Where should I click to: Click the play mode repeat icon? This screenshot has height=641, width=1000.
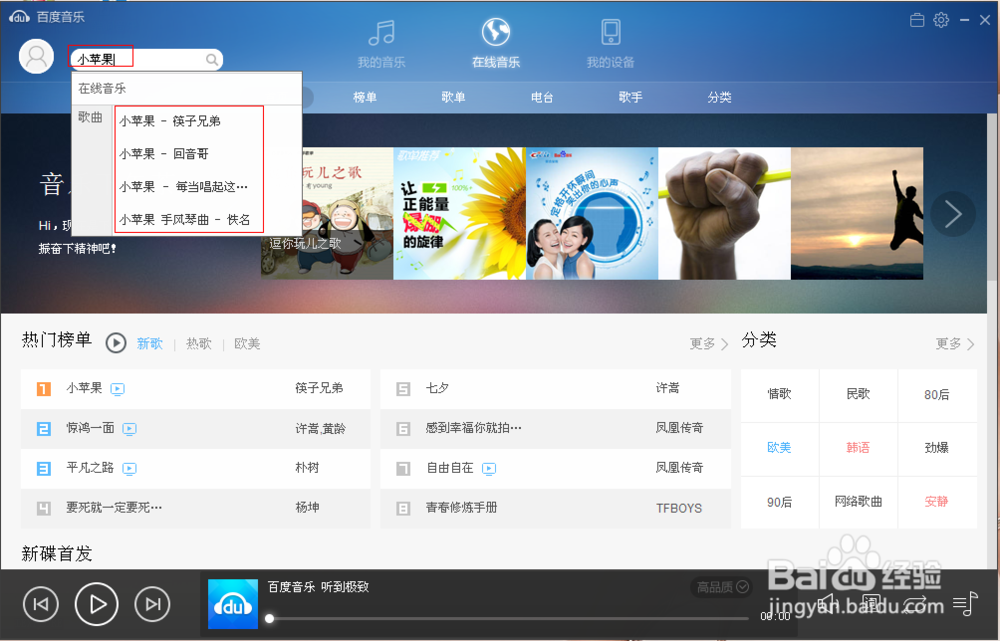[x=915, y=603]
